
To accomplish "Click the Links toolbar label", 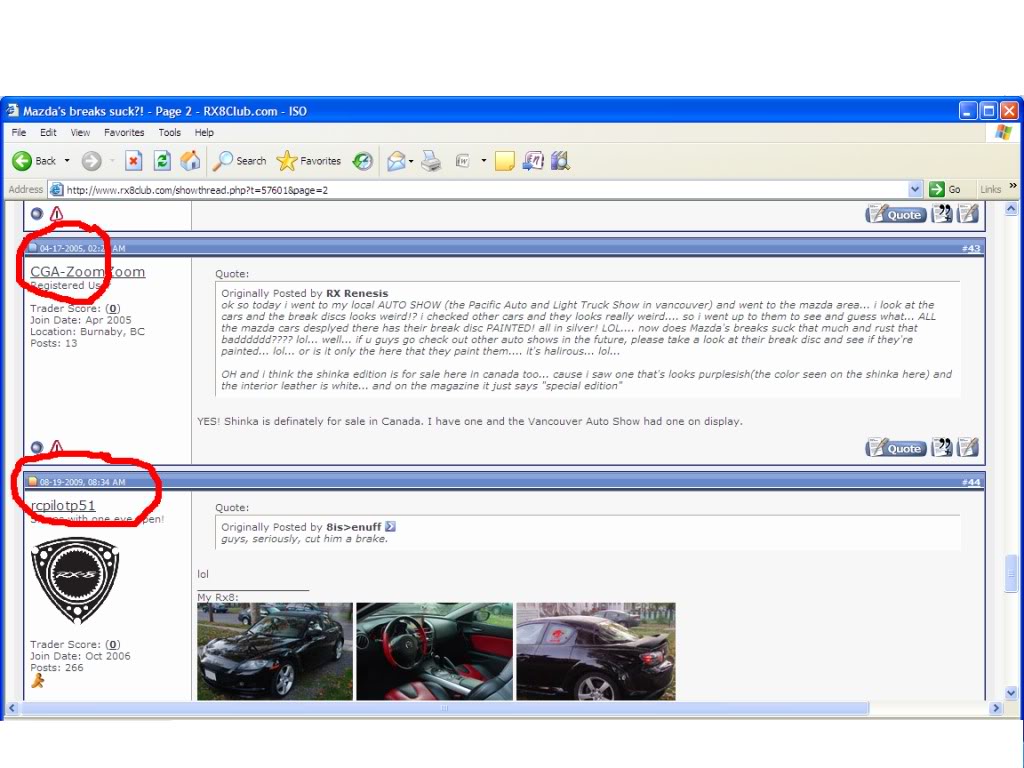I will point(991,189).
